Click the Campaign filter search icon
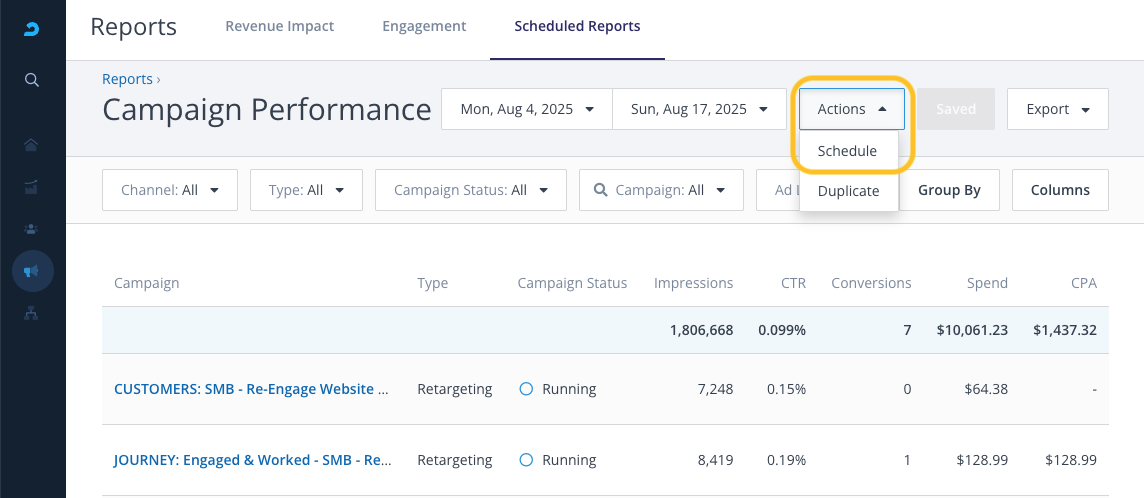This screenshot has height=498, width=1144. click(x=600, y=190)
